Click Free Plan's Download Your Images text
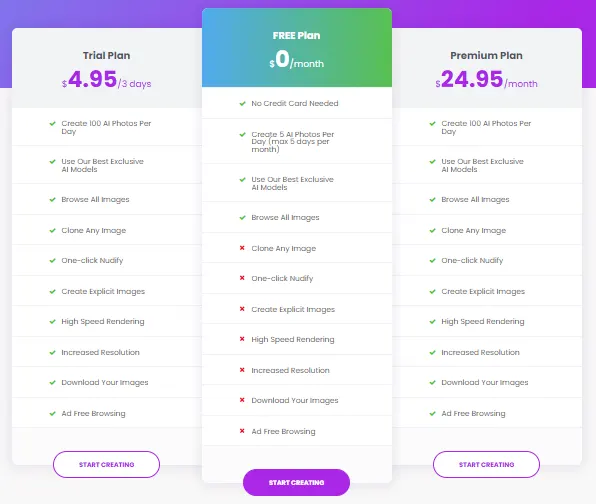Image resolution: width=596 pixels, height=504 pixels. (295, 400)
